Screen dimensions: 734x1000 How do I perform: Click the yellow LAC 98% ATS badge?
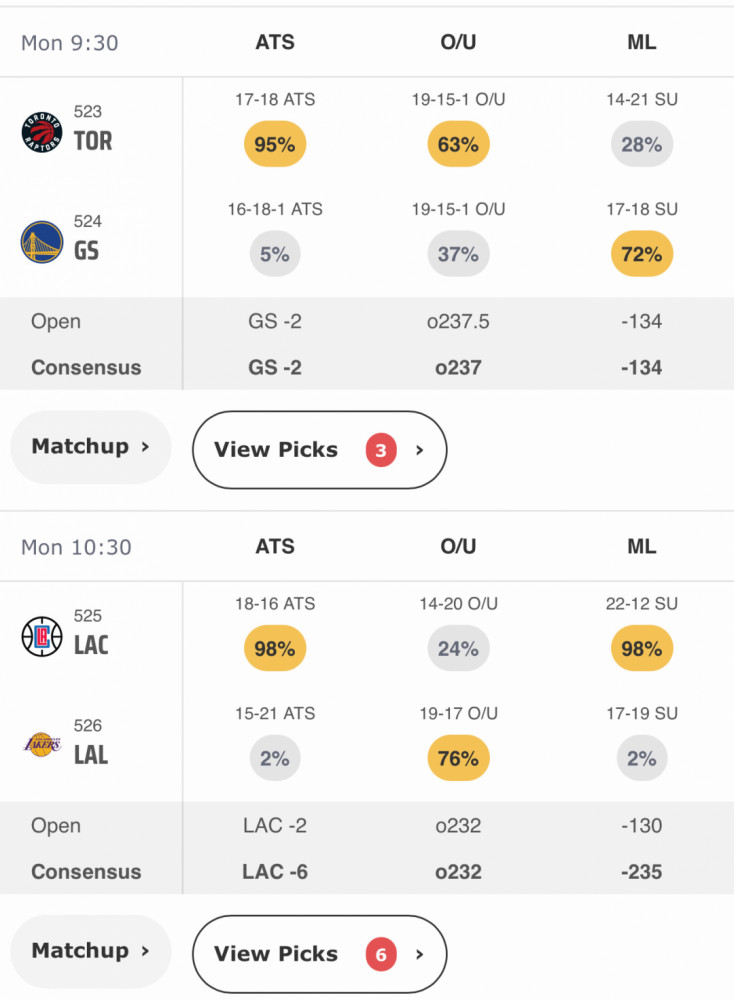275,649
